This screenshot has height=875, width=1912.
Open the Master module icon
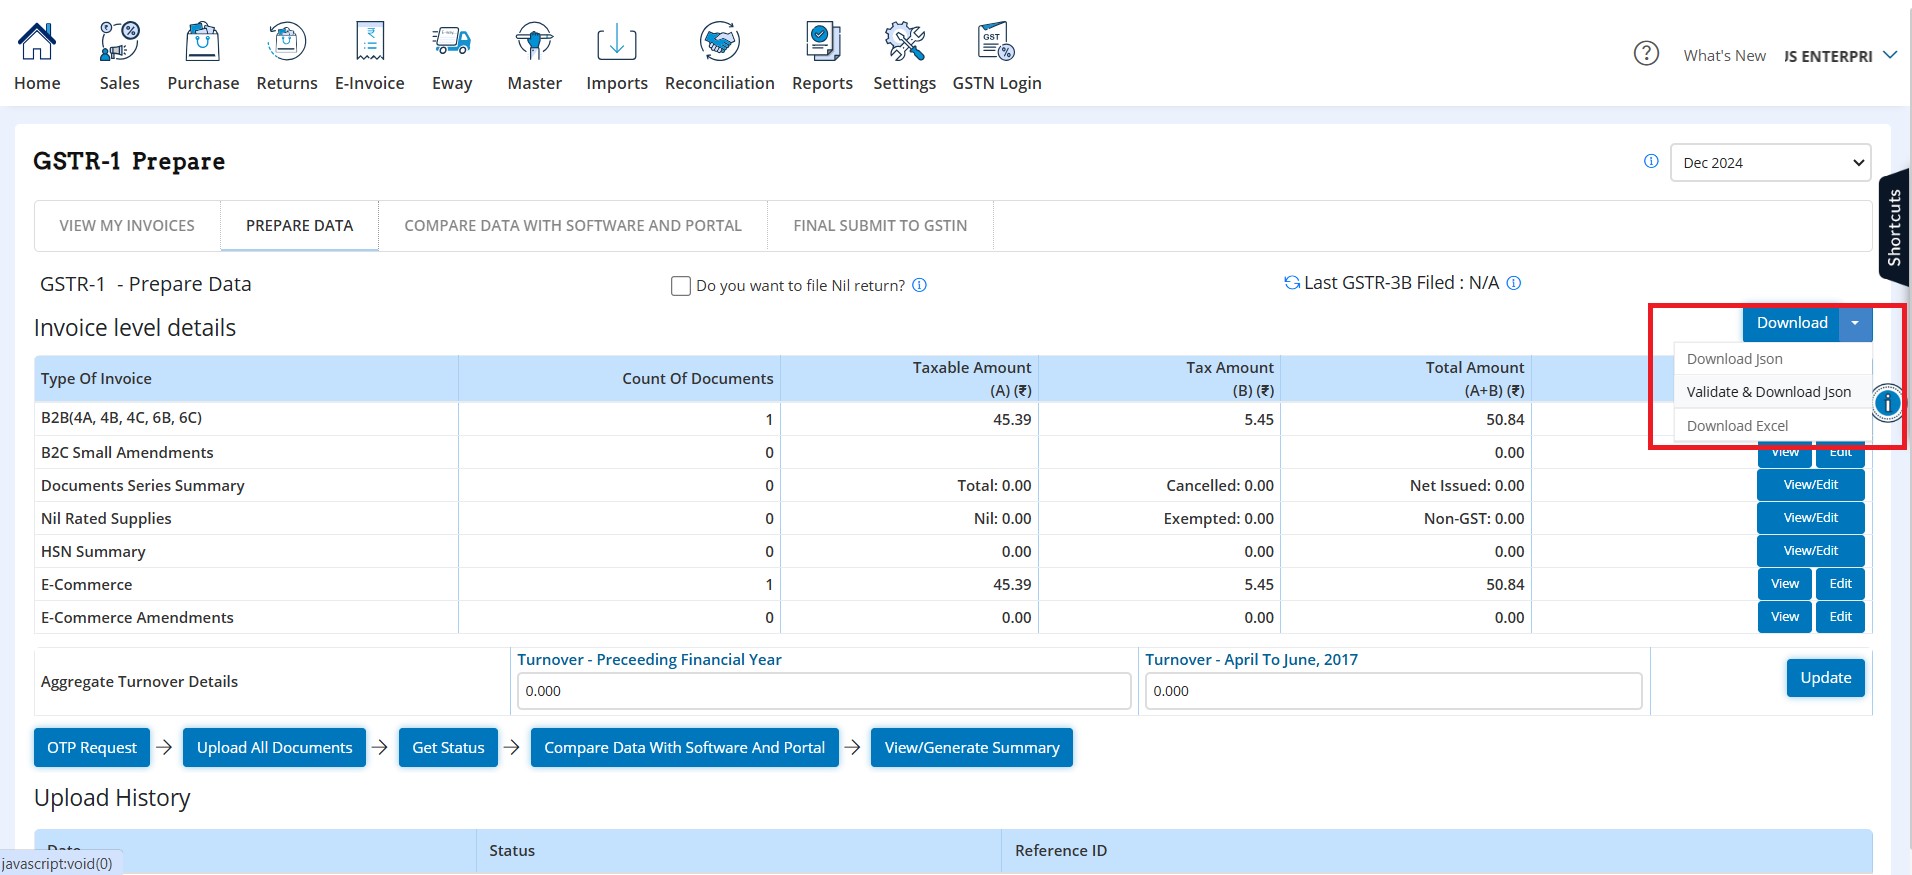point(534,42)
